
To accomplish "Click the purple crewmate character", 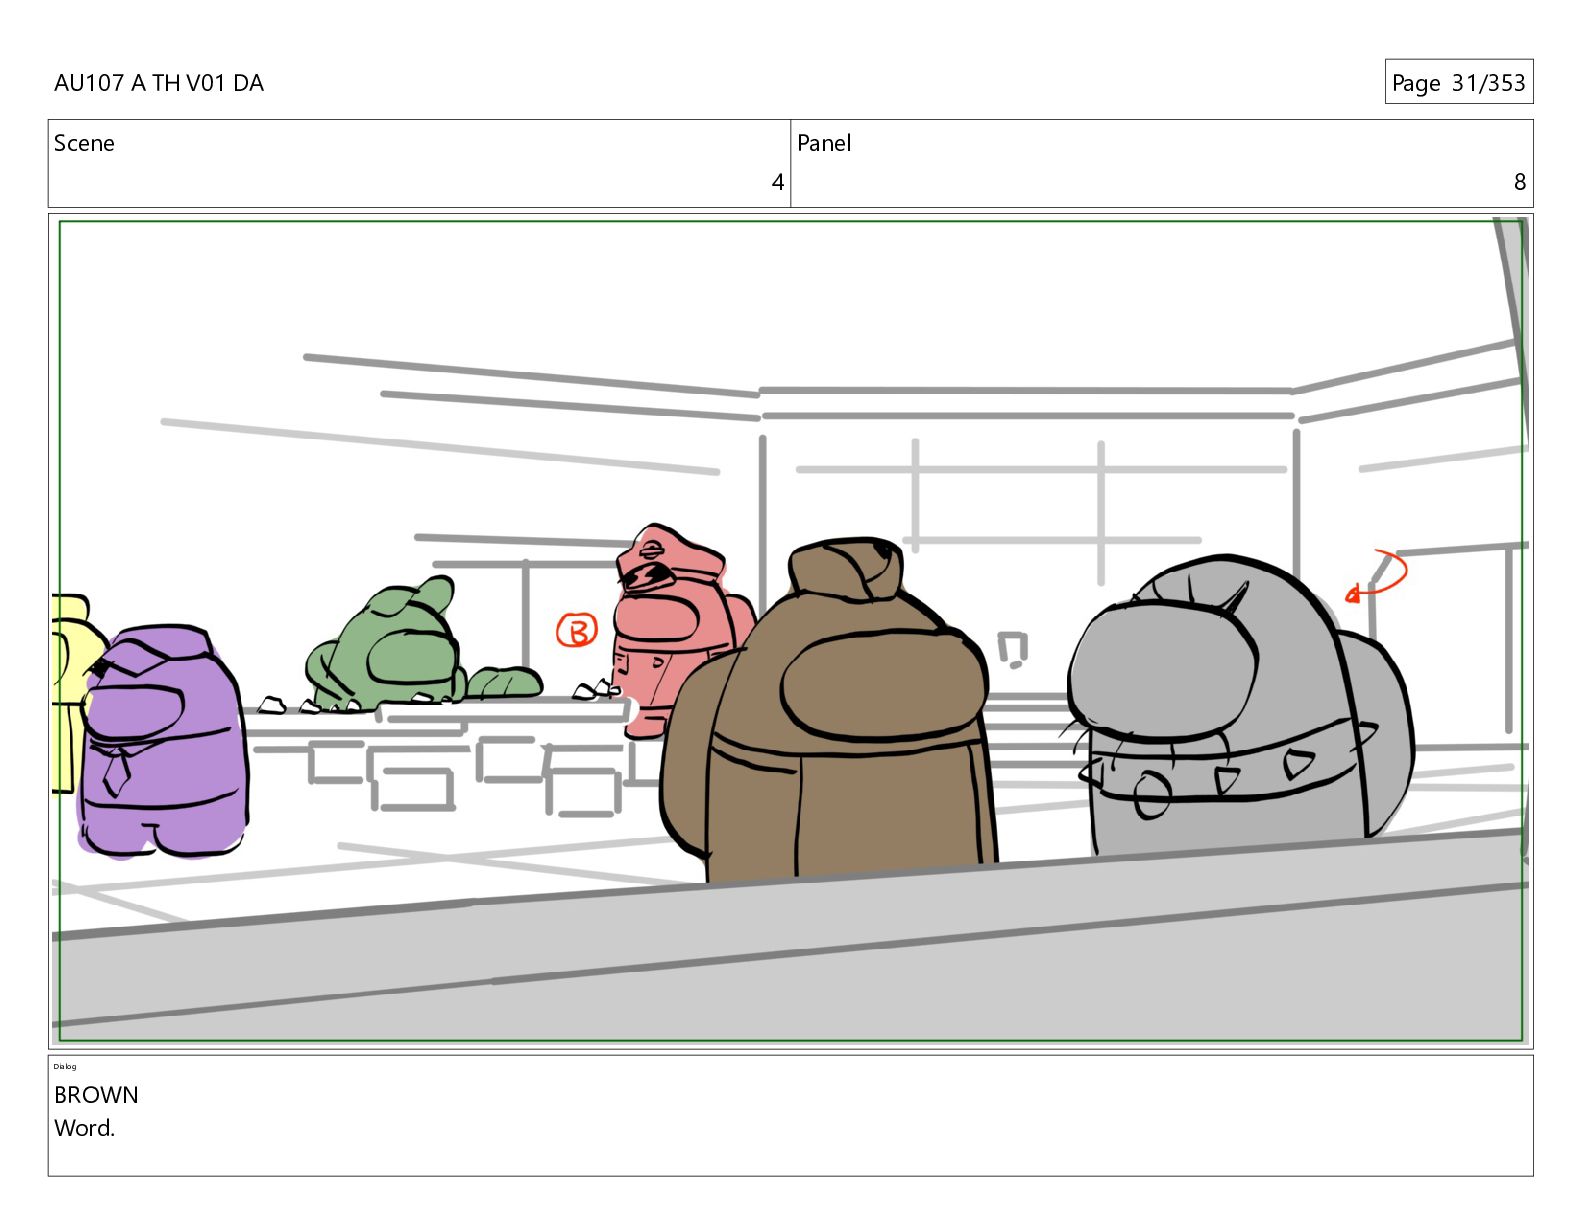I will 163,741.
